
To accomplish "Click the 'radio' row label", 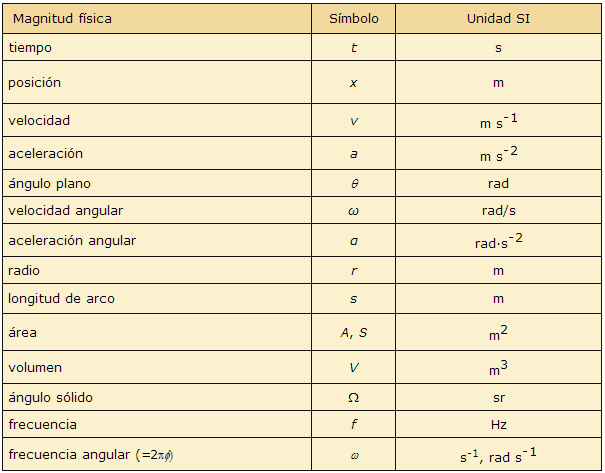I will [x=24, y=270].
